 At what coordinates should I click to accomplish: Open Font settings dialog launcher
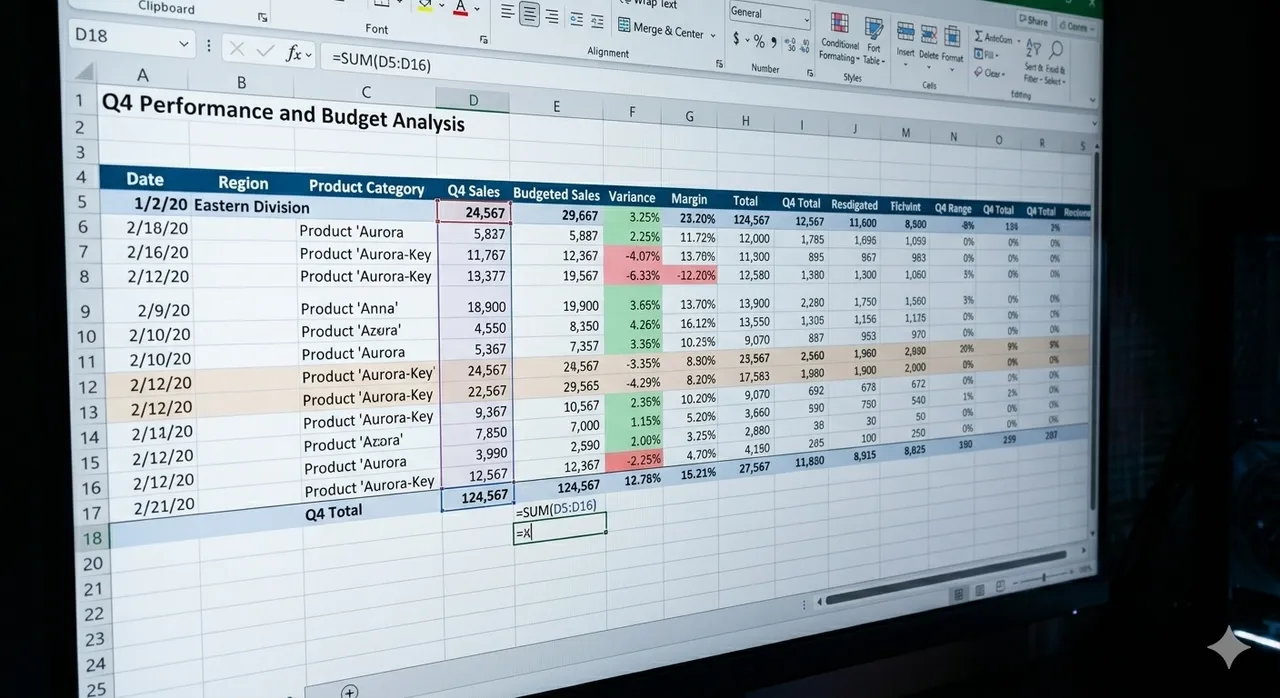click(x=484, y=39)
